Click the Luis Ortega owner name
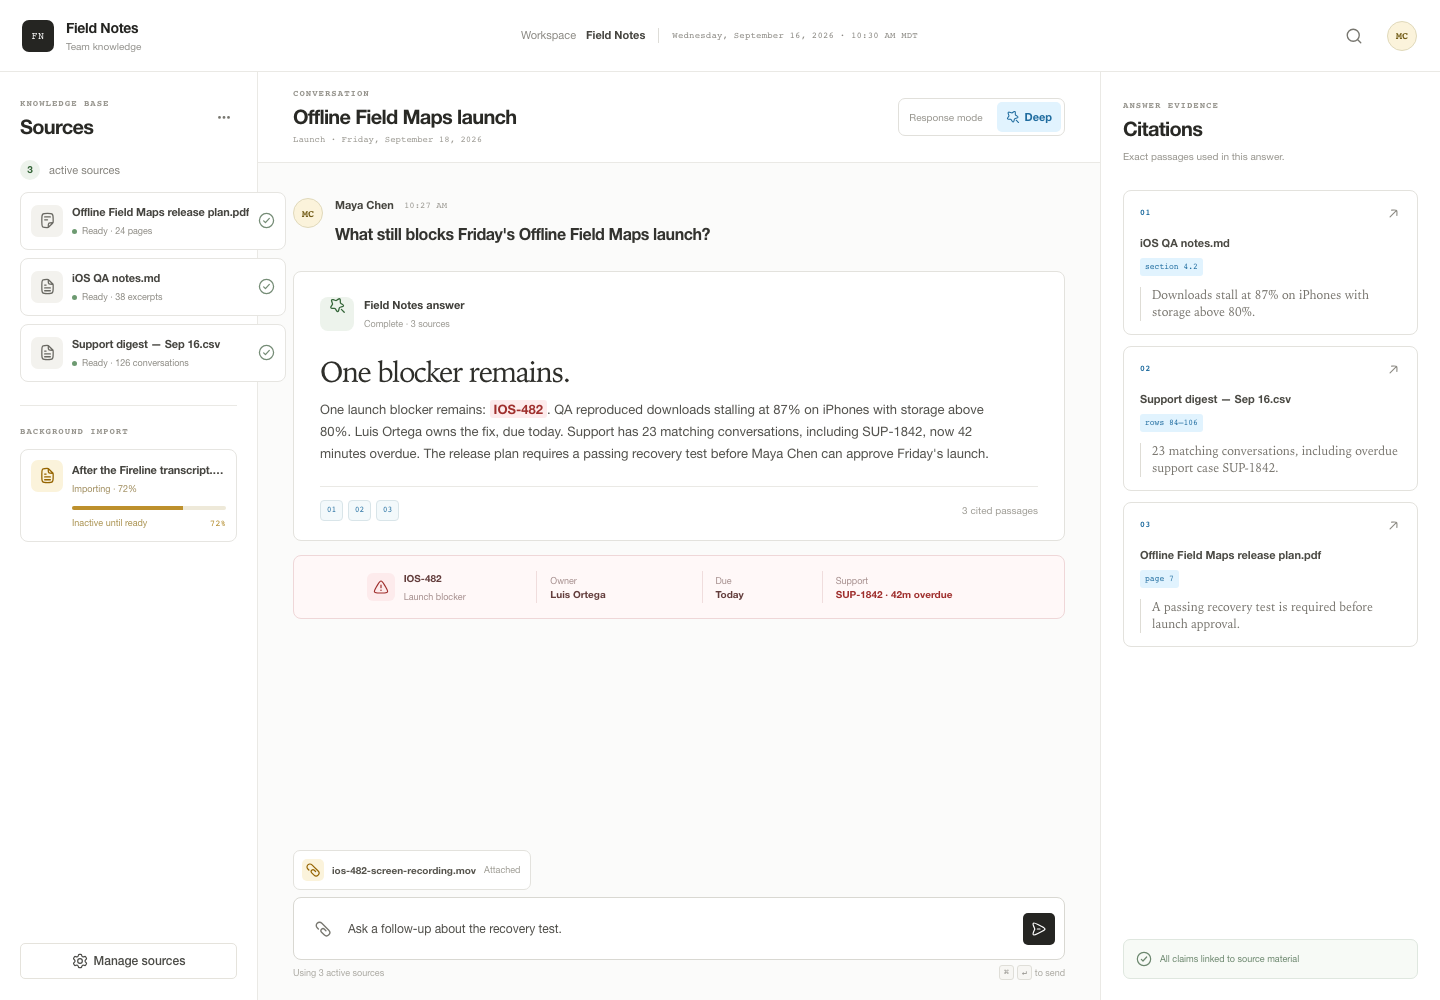Screen dimensions: 1440x1000 [578, 595]
